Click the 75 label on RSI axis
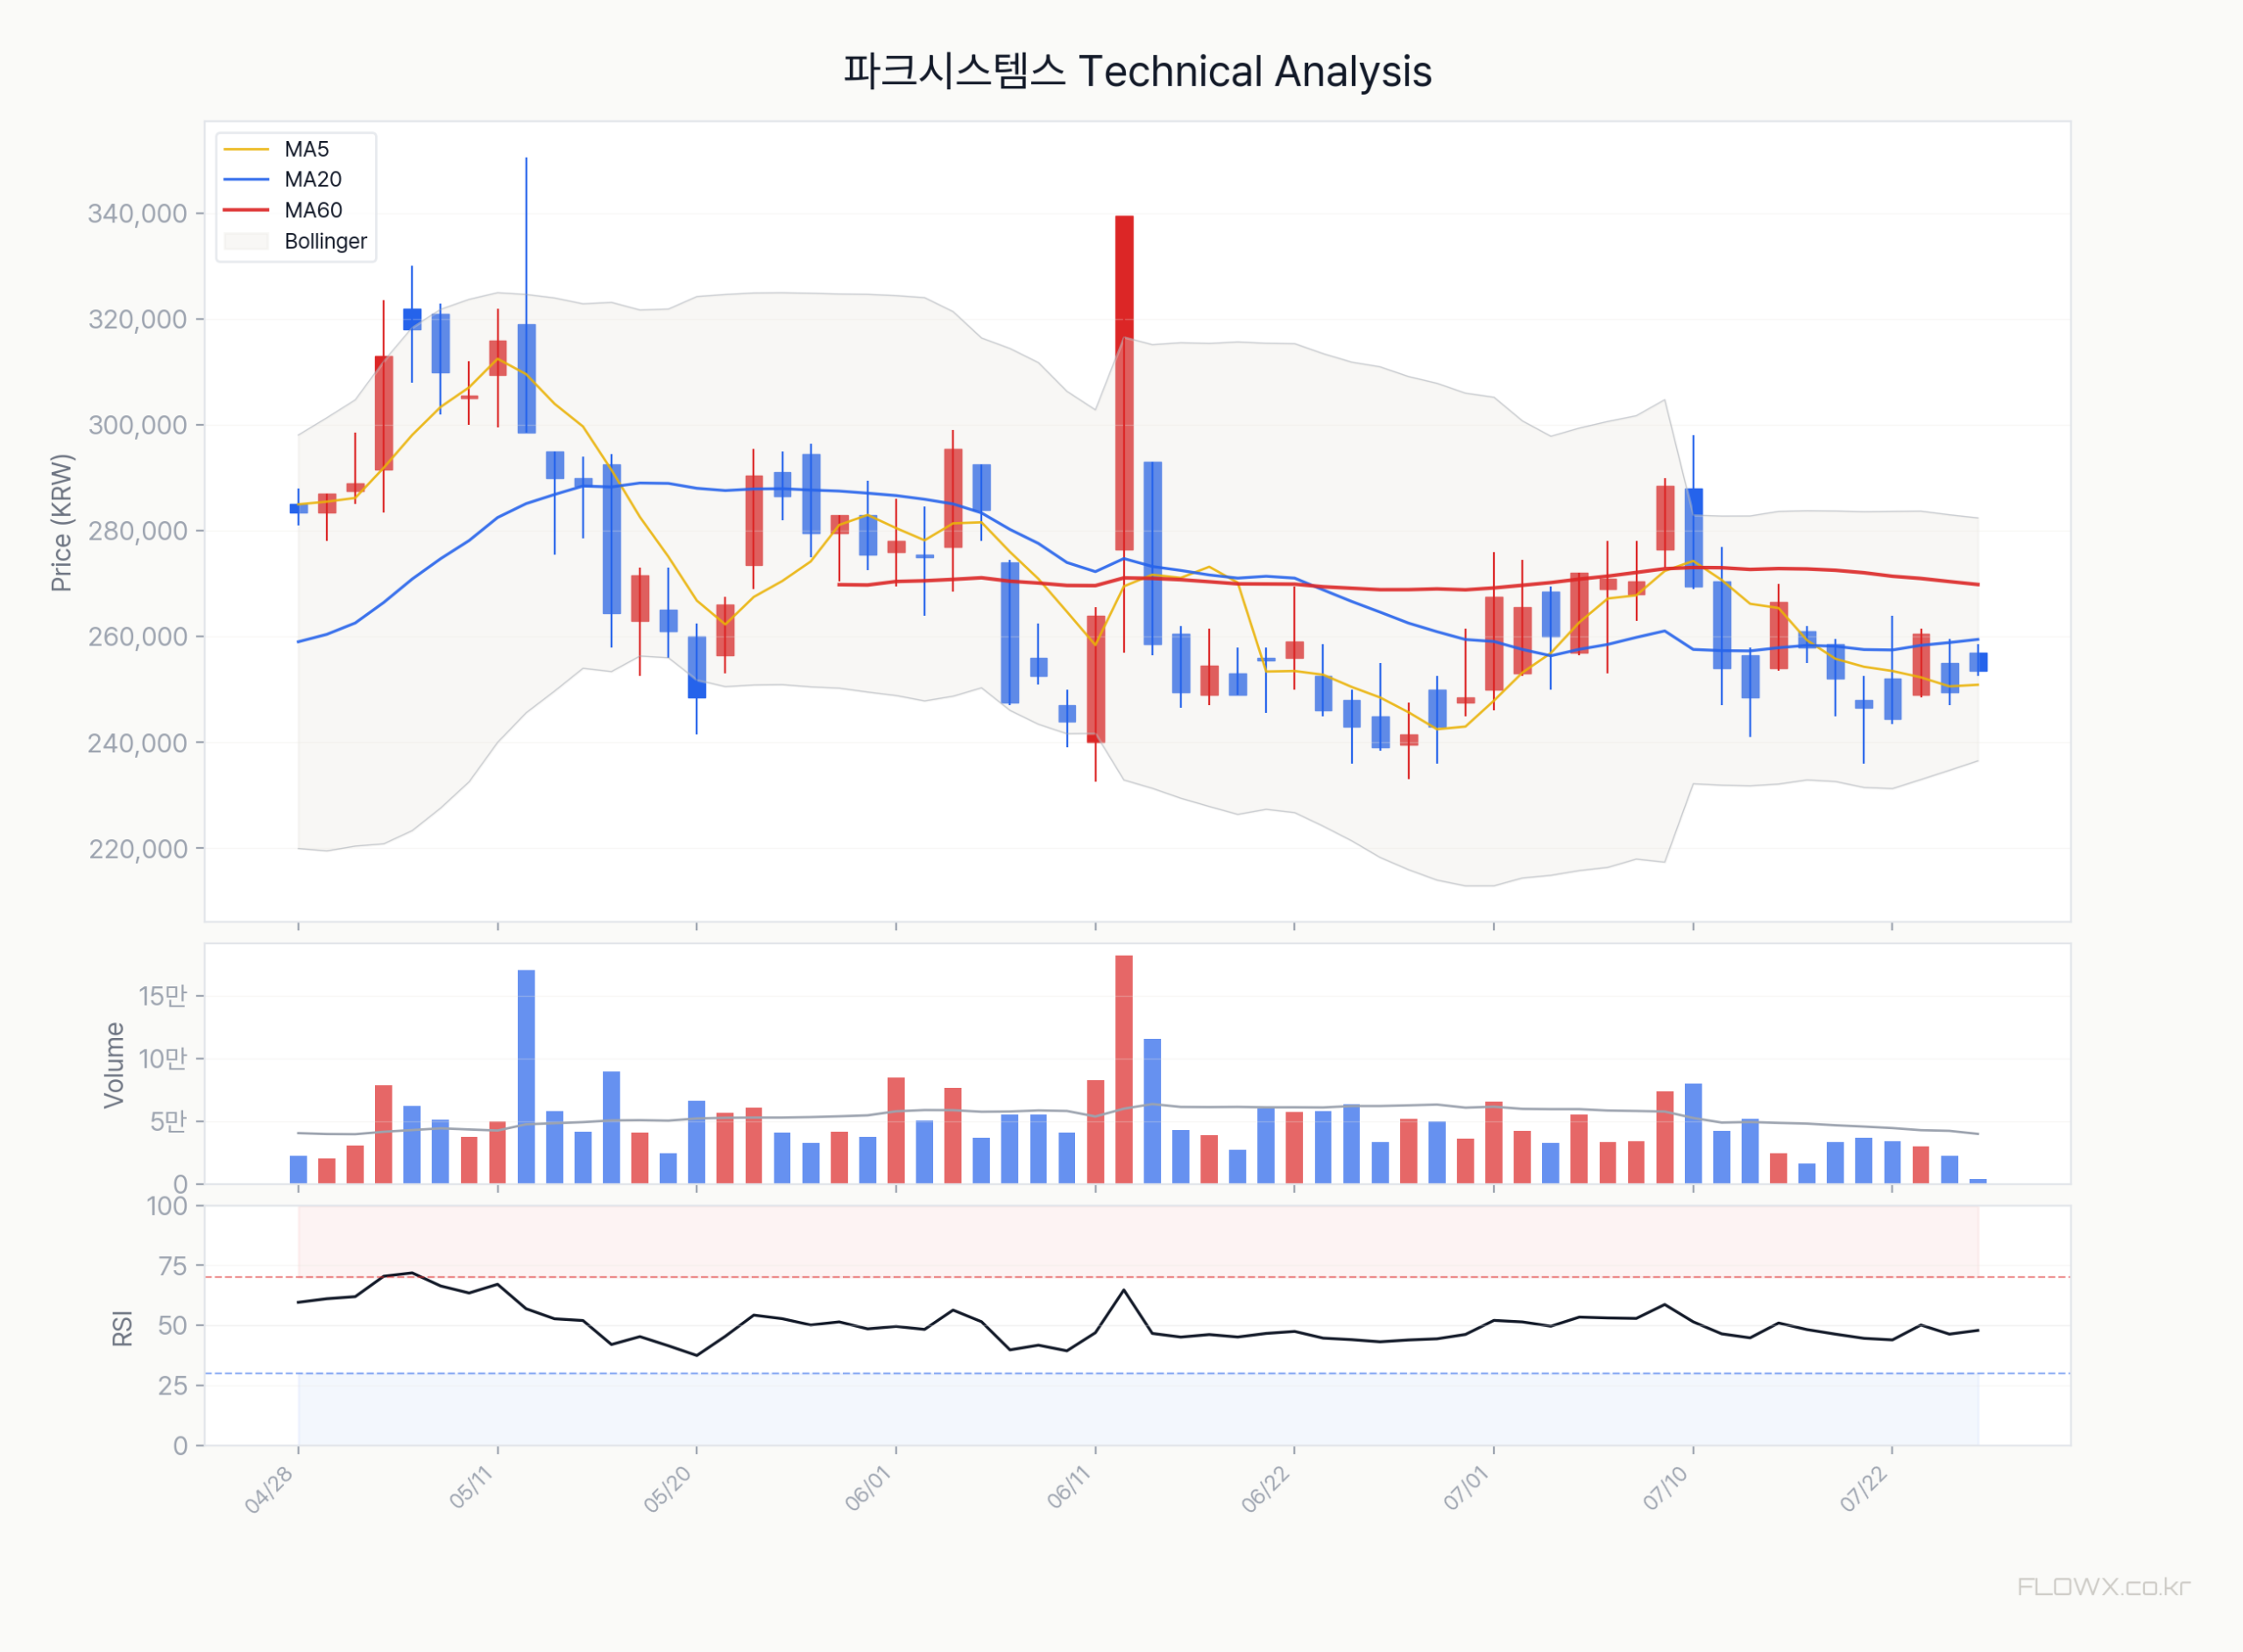The image size is (2243, 1652). [173, 1267]
